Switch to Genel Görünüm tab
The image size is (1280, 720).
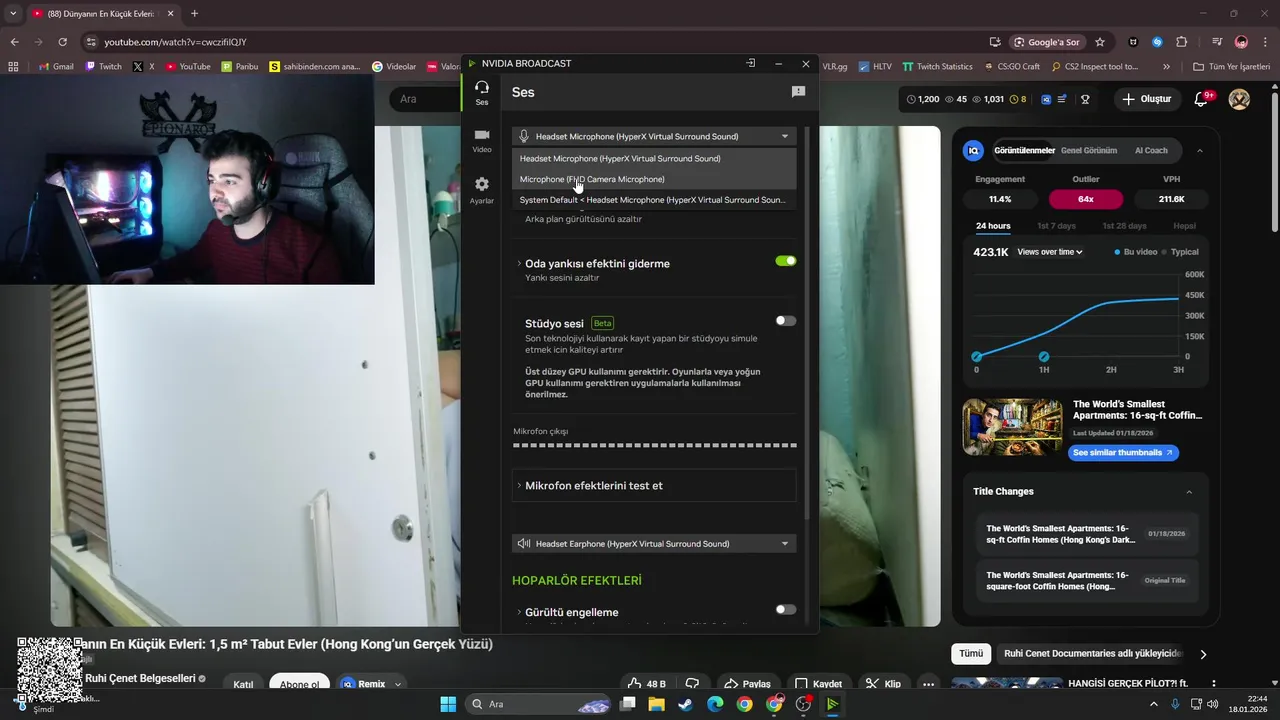(1088, 150)
